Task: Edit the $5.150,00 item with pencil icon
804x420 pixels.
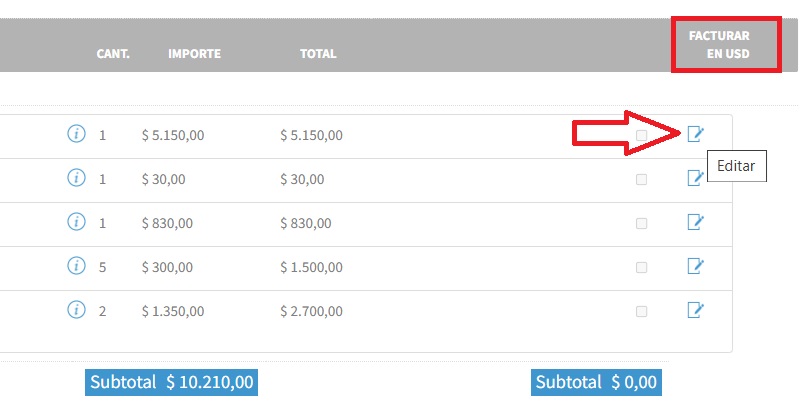Action: point(695,134)
